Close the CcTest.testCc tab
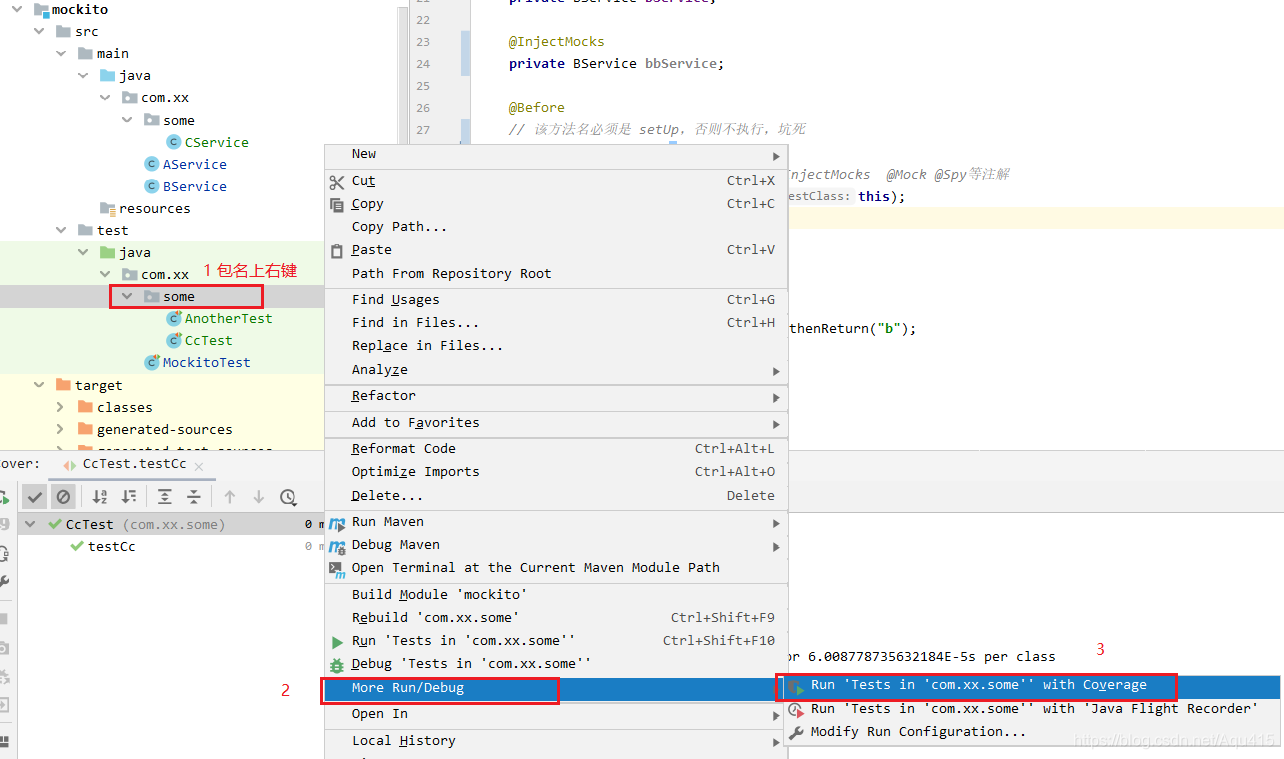Screen dimensions: 1284x759 (x=198, y=466)
